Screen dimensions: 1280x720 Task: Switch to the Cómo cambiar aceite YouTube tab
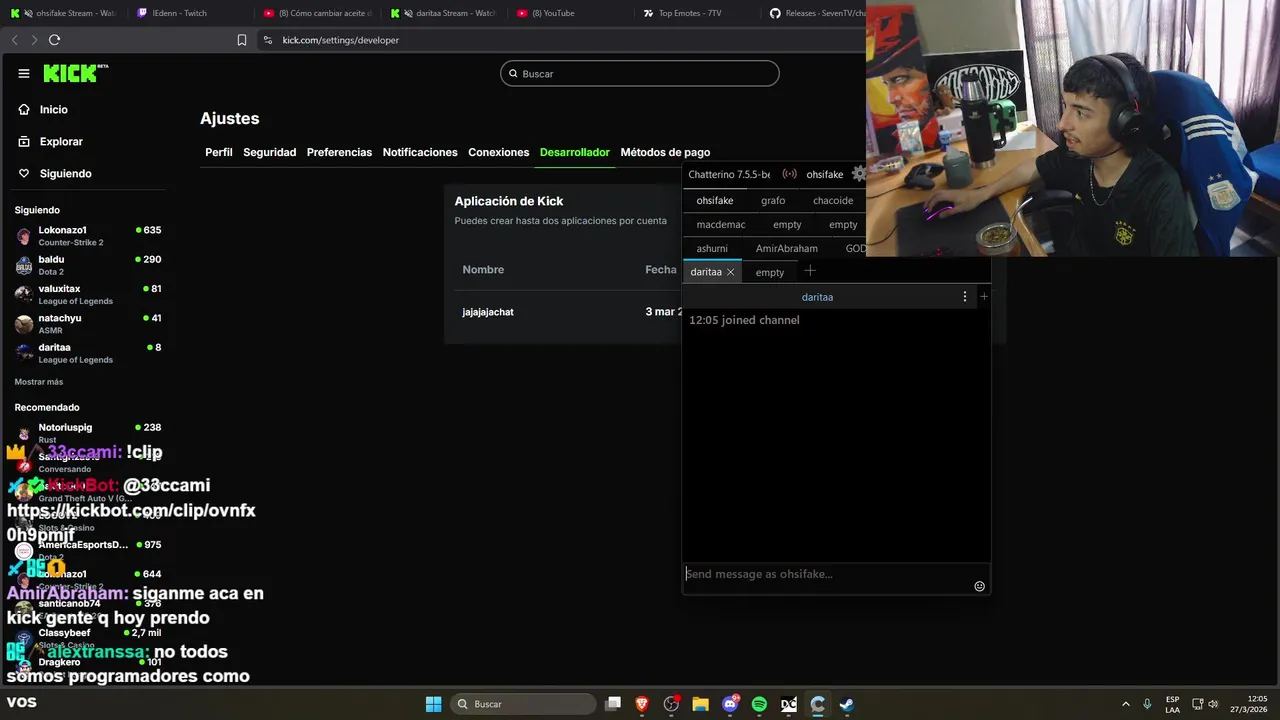click(x=318, y=13)
